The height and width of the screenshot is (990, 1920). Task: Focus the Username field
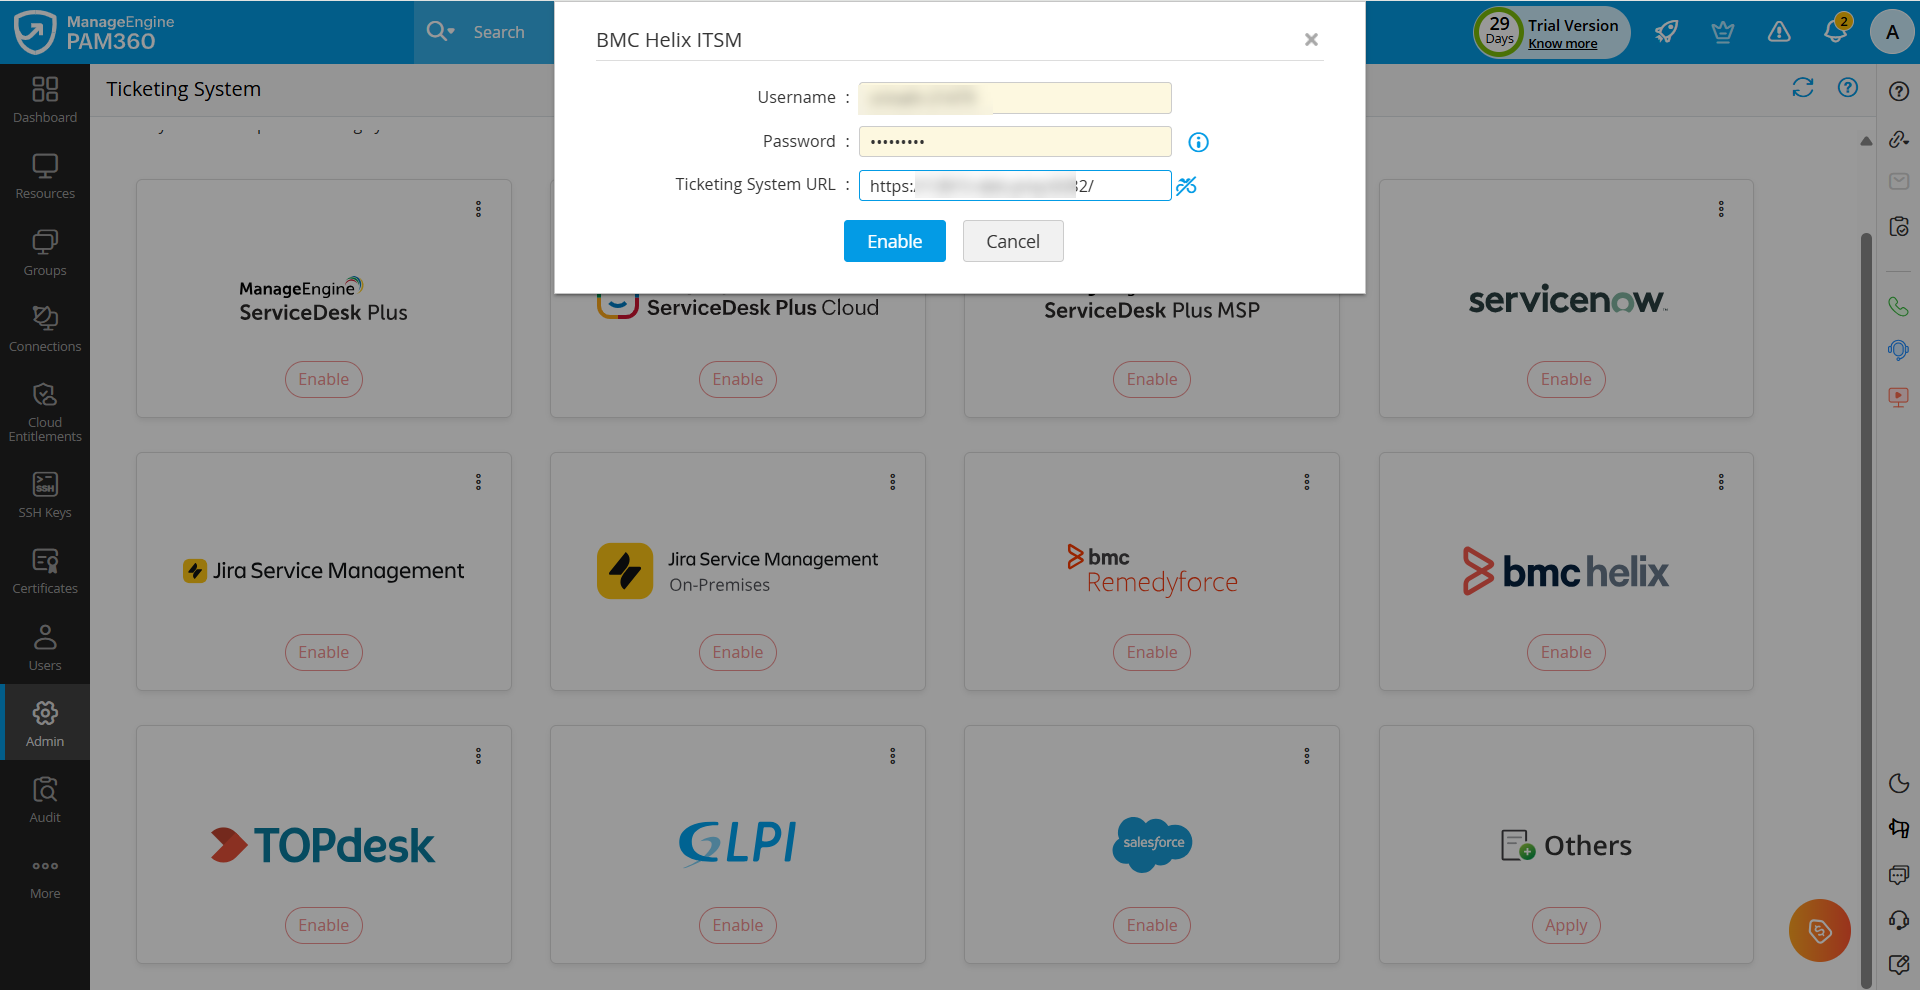coord(1015,98)
